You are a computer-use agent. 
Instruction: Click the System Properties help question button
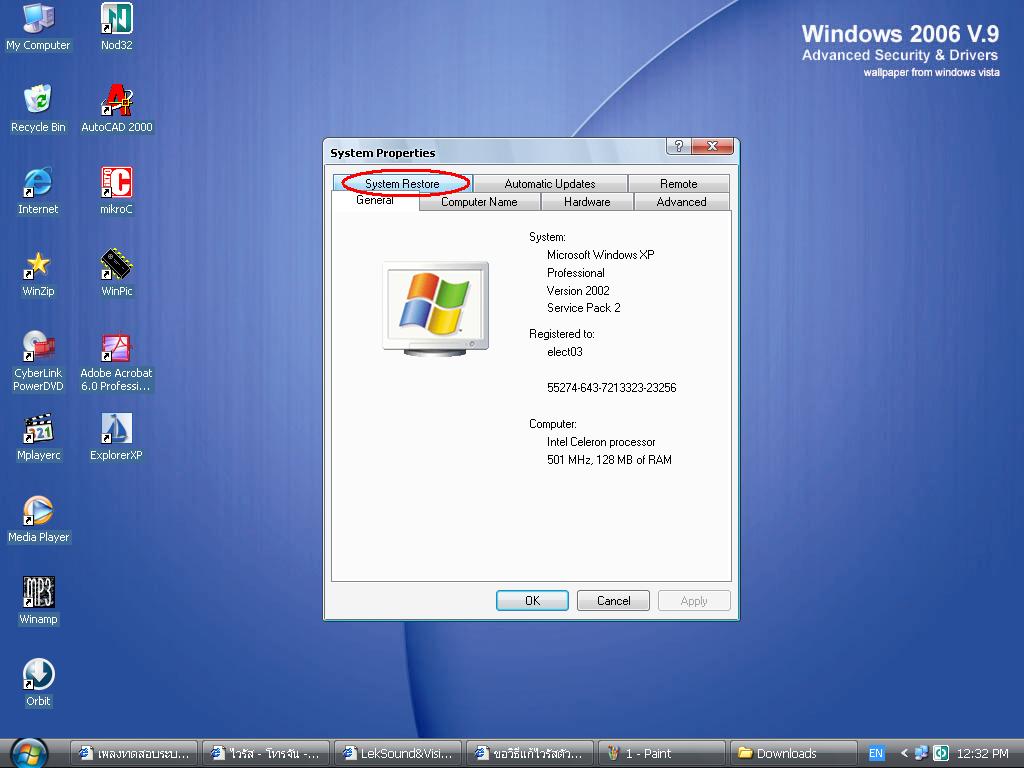point(678,146)
